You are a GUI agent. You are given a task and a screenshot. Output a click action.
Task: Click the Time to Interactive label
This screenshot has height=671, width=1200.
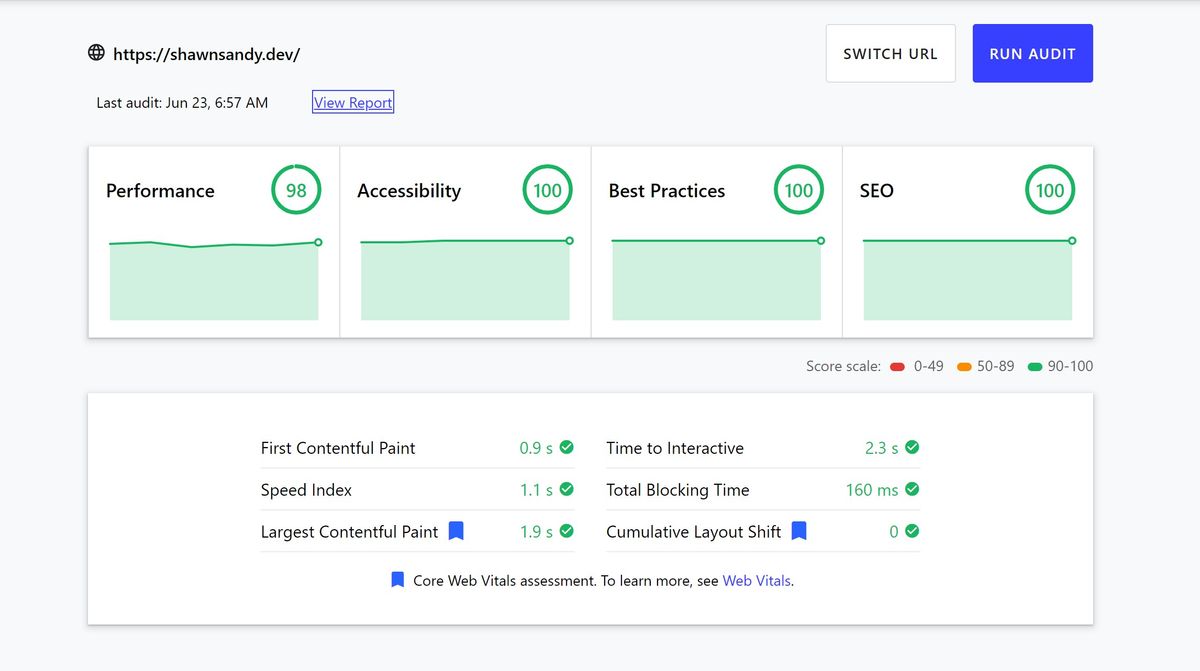675,448
